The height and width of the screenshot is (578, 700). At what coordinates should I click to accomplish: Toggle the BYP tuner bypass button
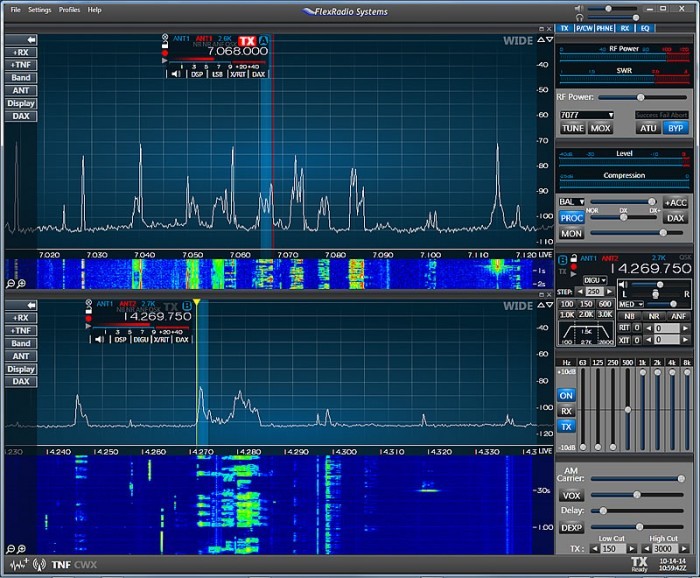coord(675,129)
